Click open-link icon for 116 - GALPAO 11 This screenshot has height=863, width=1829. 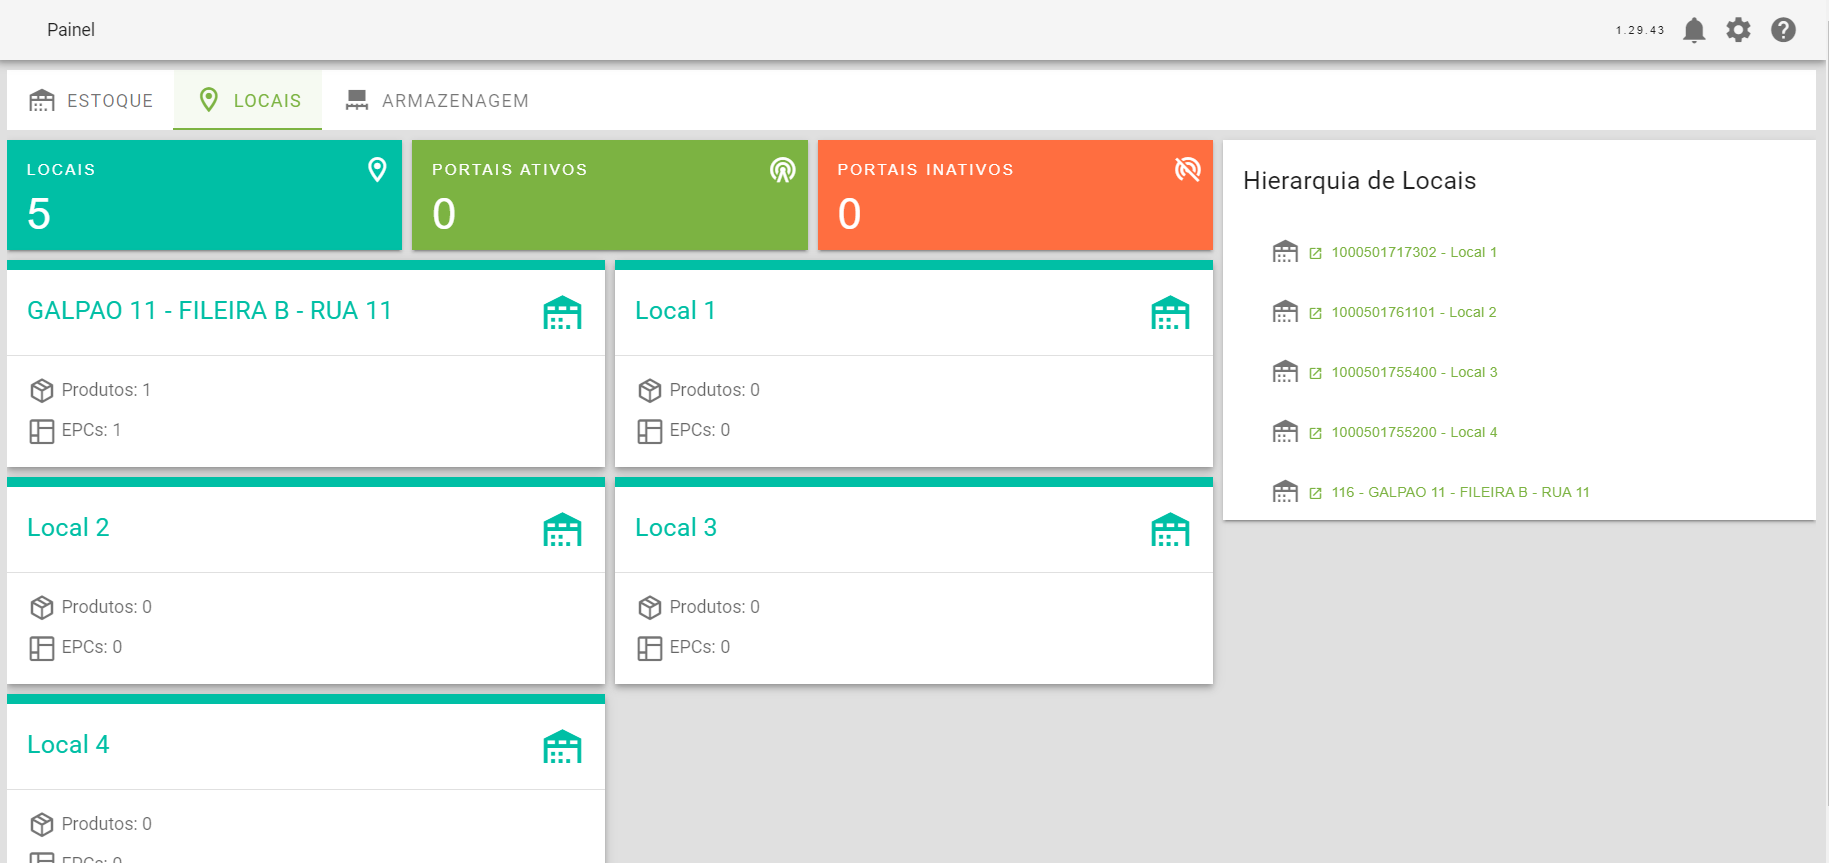coord(1316,494)
